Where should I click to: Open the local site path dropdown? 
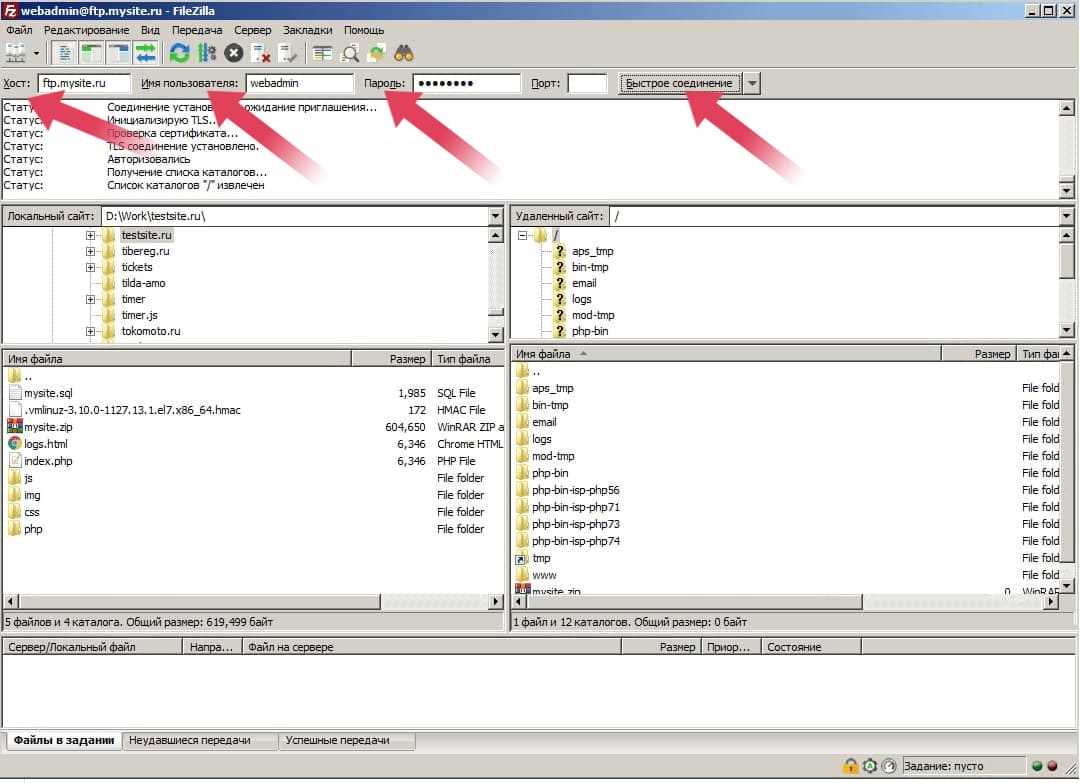click(x=495, y=216)
